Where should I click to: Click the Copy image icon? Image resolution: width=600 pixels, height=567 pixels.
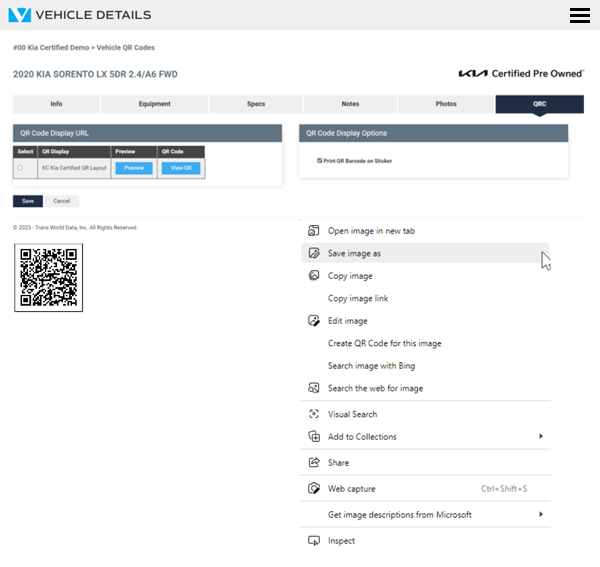pyautogui.click(x=314, y=275)
